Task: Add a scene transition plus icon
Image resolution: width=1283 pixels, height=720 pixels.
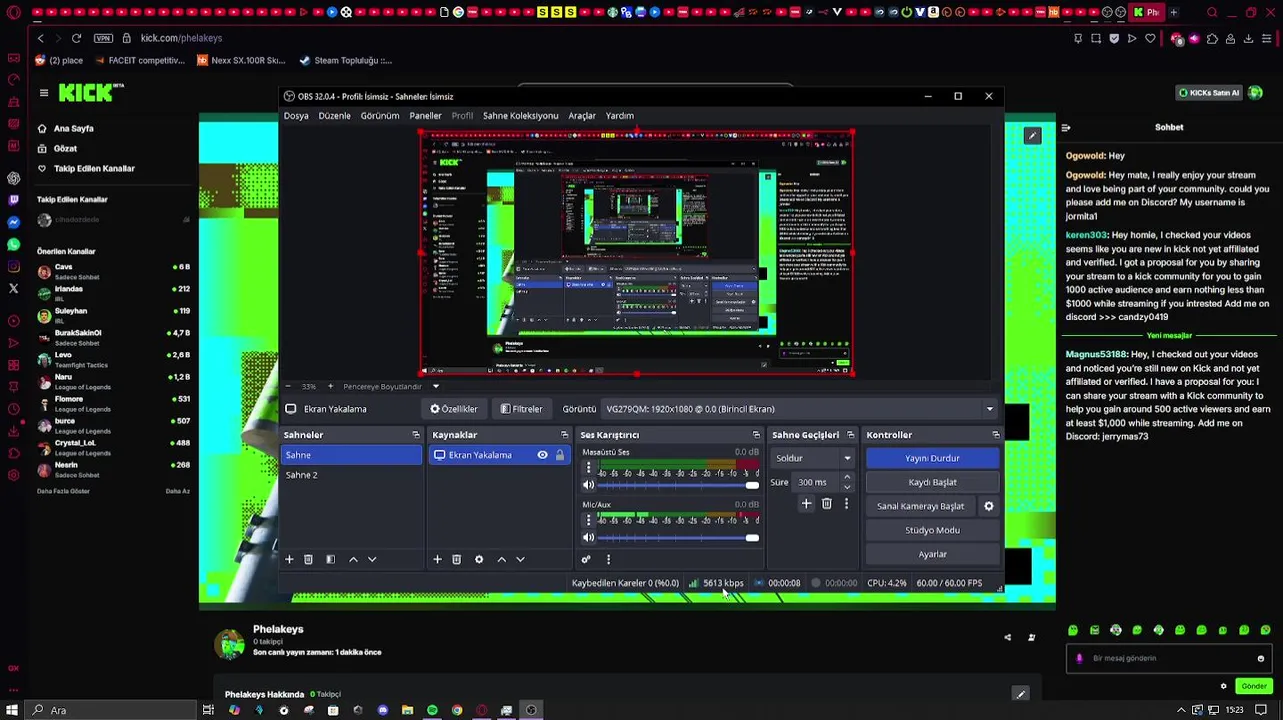Action: (806, 504)
